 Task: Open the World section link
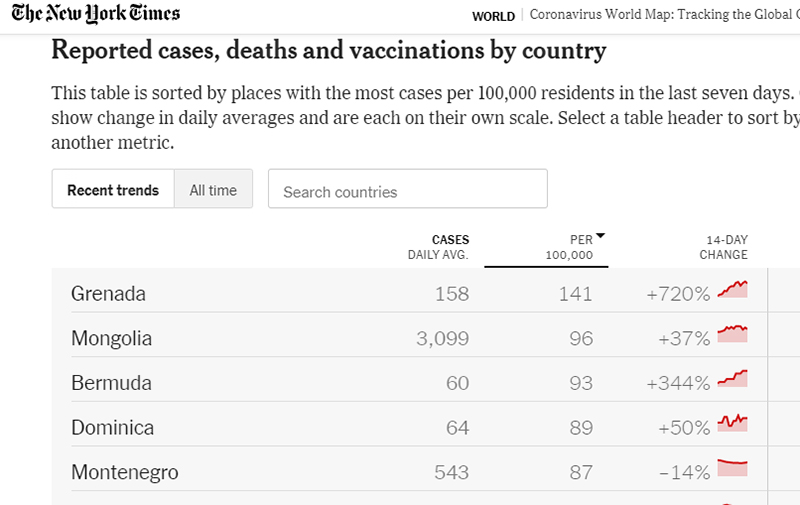point(493,16)
